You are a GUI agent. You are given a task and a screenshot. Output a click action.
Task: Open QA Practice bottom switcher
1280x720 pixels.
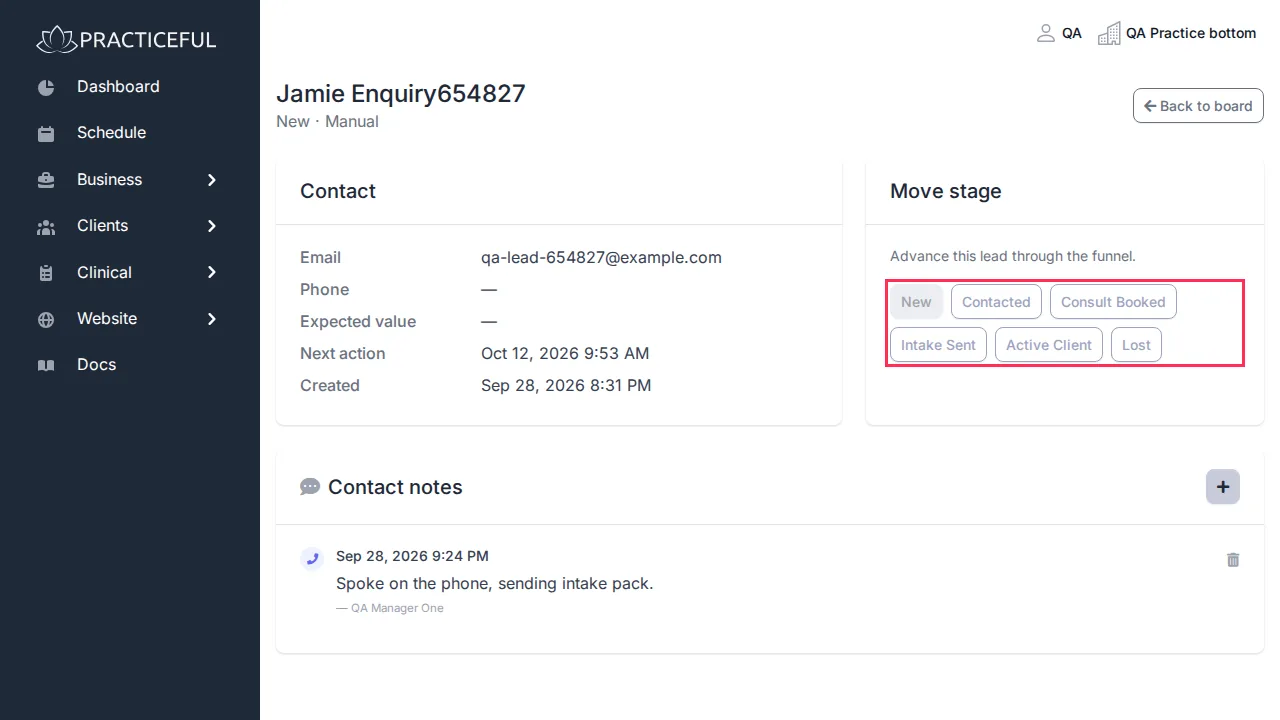1190,33
